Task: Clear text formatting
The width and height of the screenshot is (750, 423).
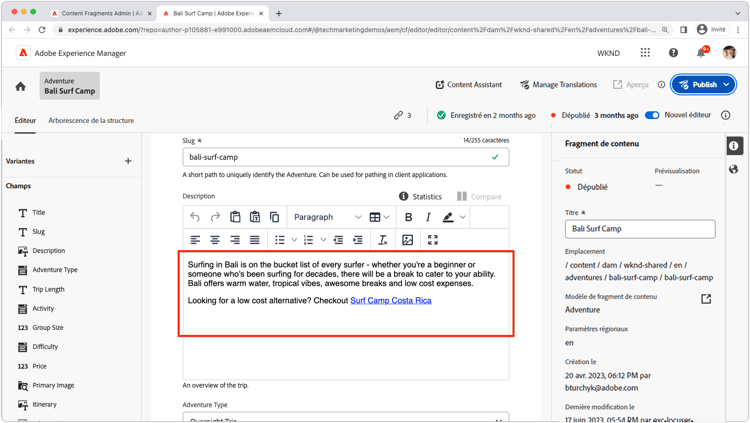Action: (383, 240)
